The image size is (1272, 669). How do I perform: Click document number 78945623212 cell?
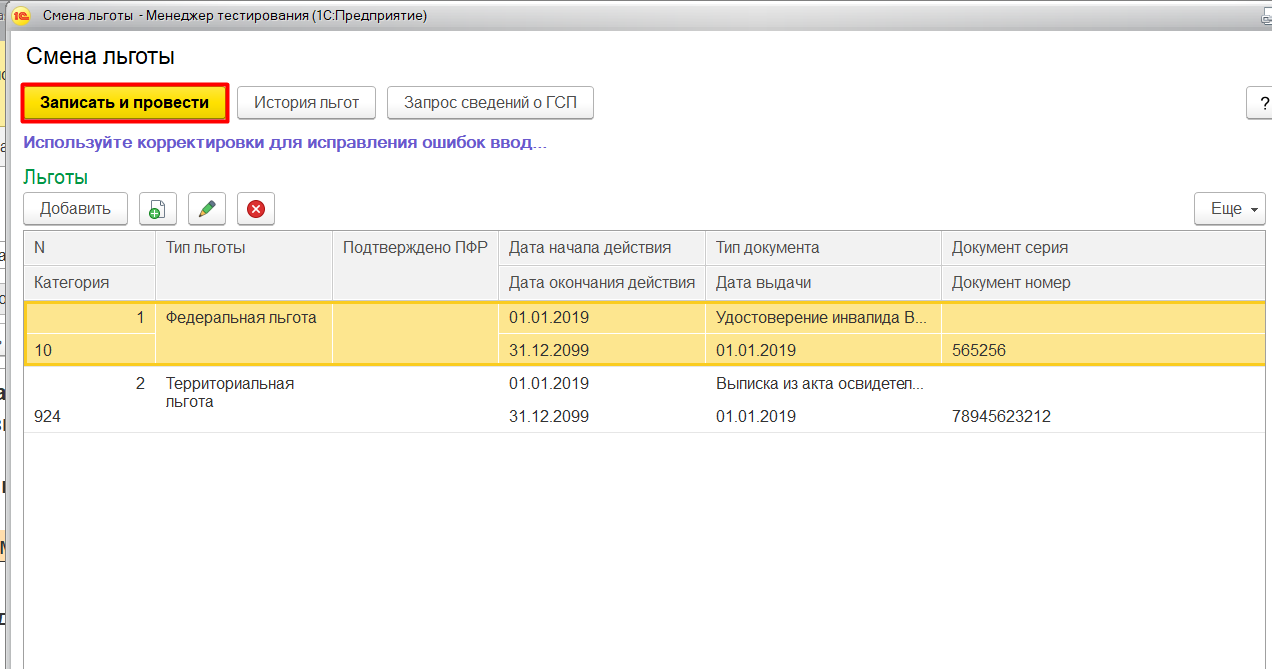1001,417
